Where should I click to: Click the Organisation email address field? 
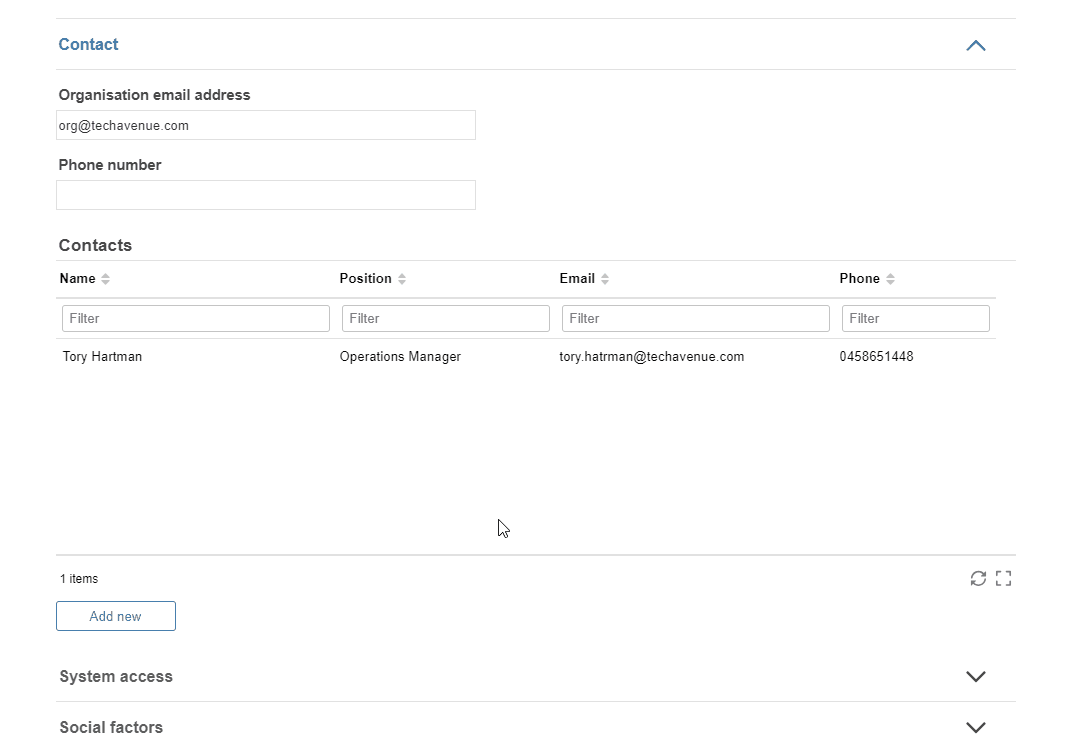[x=266, y=125]
